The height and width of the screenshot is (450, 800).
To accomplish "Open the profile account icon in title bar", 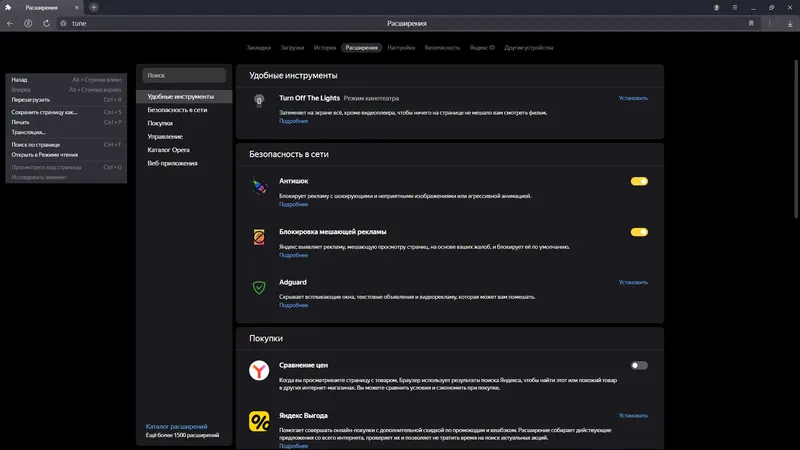I will tap(716, 8).
